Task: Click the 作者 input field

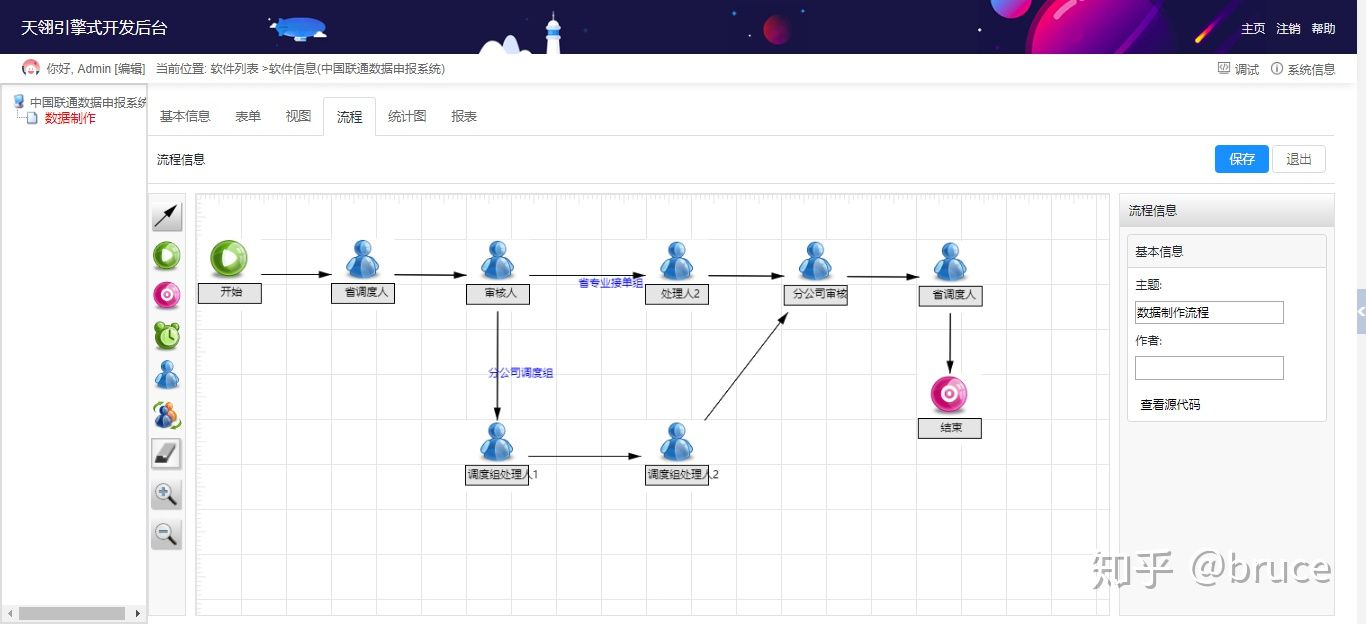Action: tap(1208, 368)
